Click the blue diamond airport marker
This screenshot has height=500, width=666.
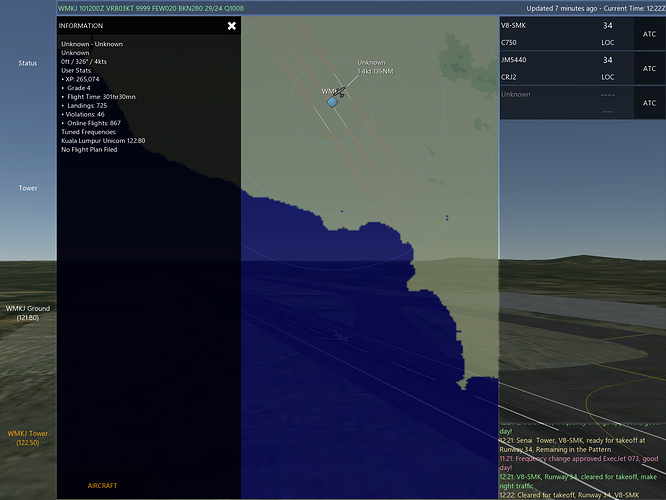[x=332, y=102]
